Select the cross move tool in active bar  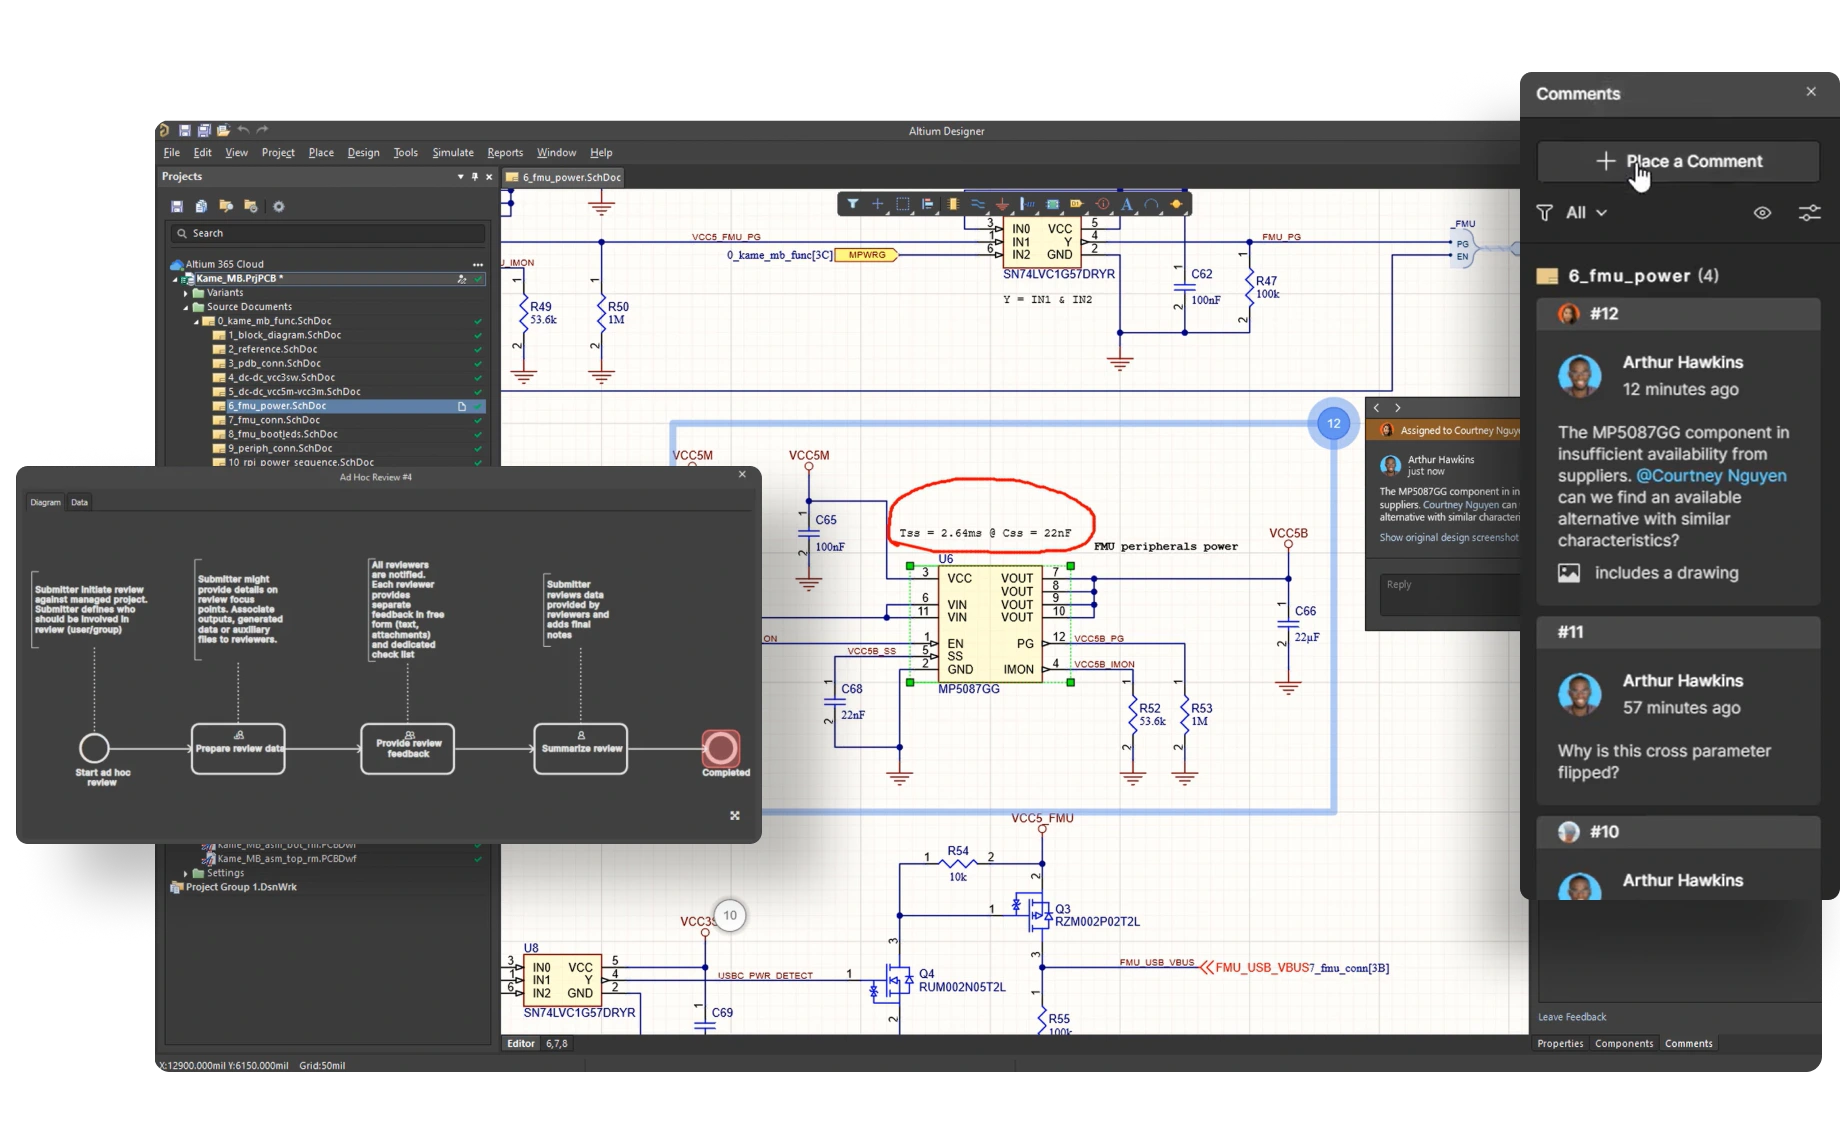878,204
